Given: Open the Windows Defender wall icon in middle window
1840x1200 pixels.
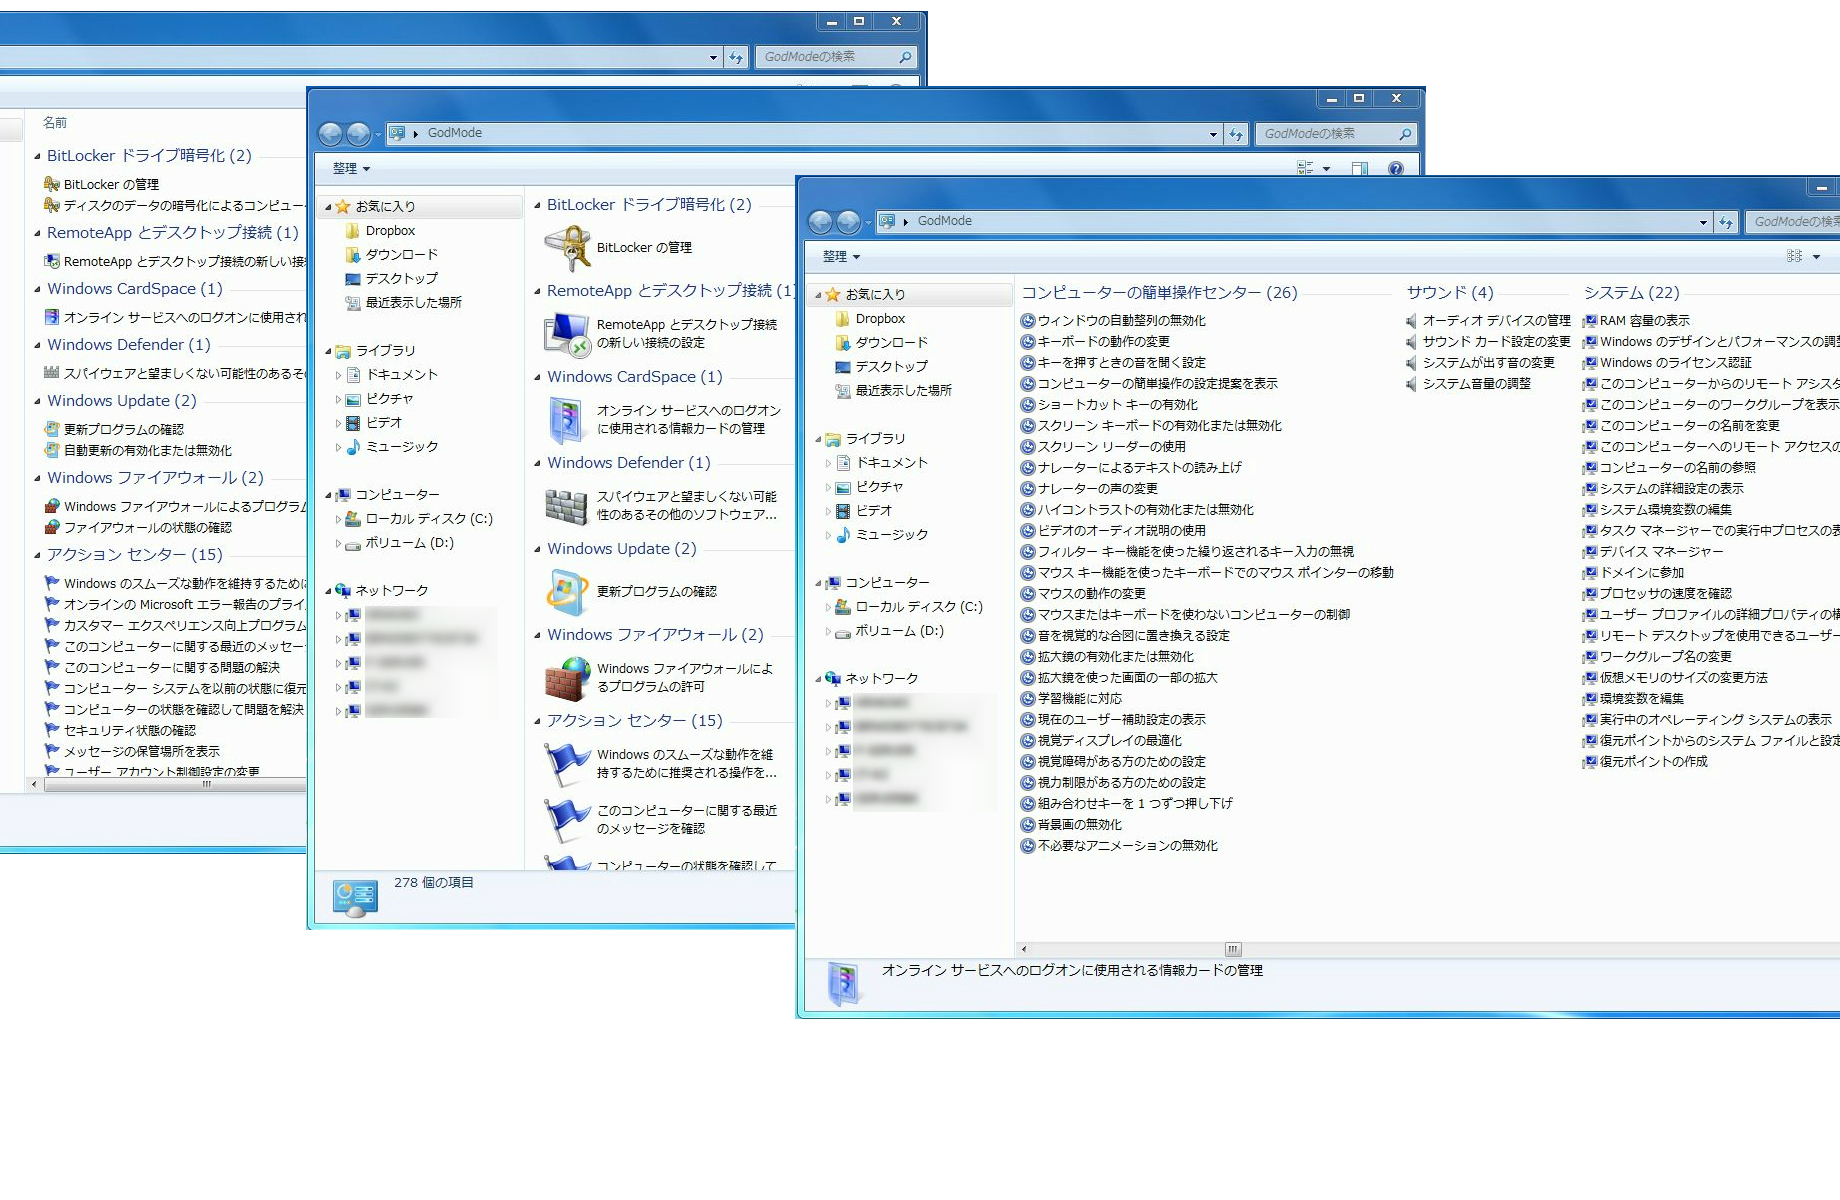Looking at the screenshot, I should click(x=567, y=506).
